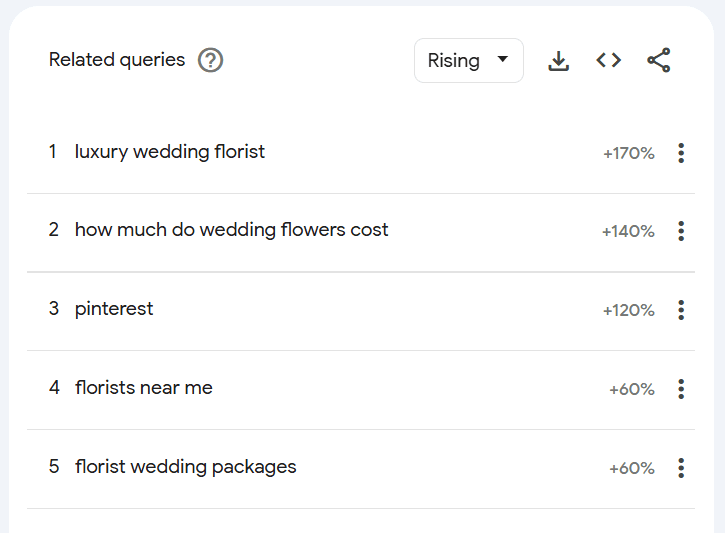Viewport: 725px width, 533px height.
Task: Open the florists near me query
Action: pos(144,387)
